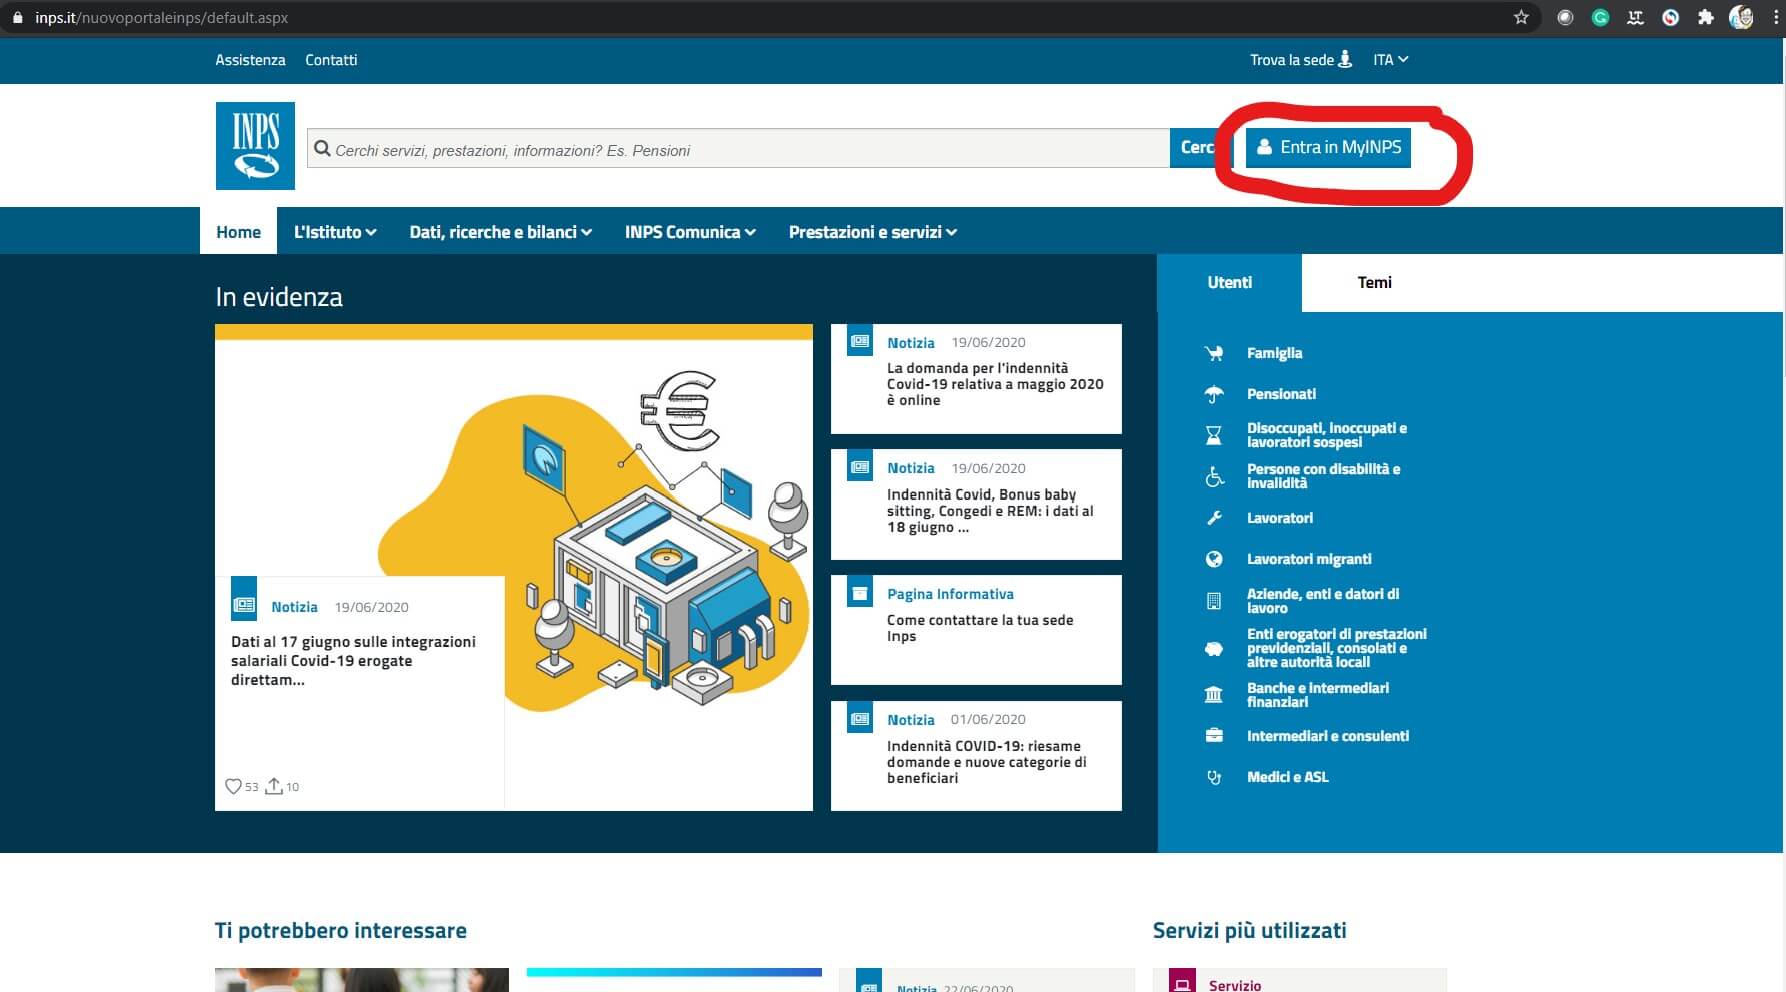Bookmark page with the star icon
The height and width of the screenshot is (992, 1786).
coord(1521,17)
